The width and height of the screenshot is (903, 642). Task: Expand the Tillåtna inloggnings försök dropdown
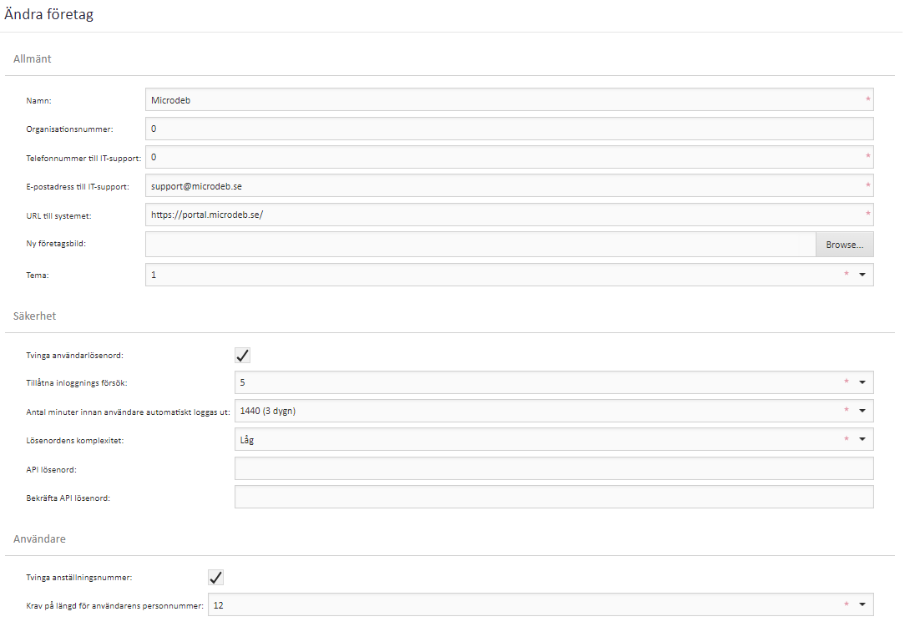(x=862, y=382)
